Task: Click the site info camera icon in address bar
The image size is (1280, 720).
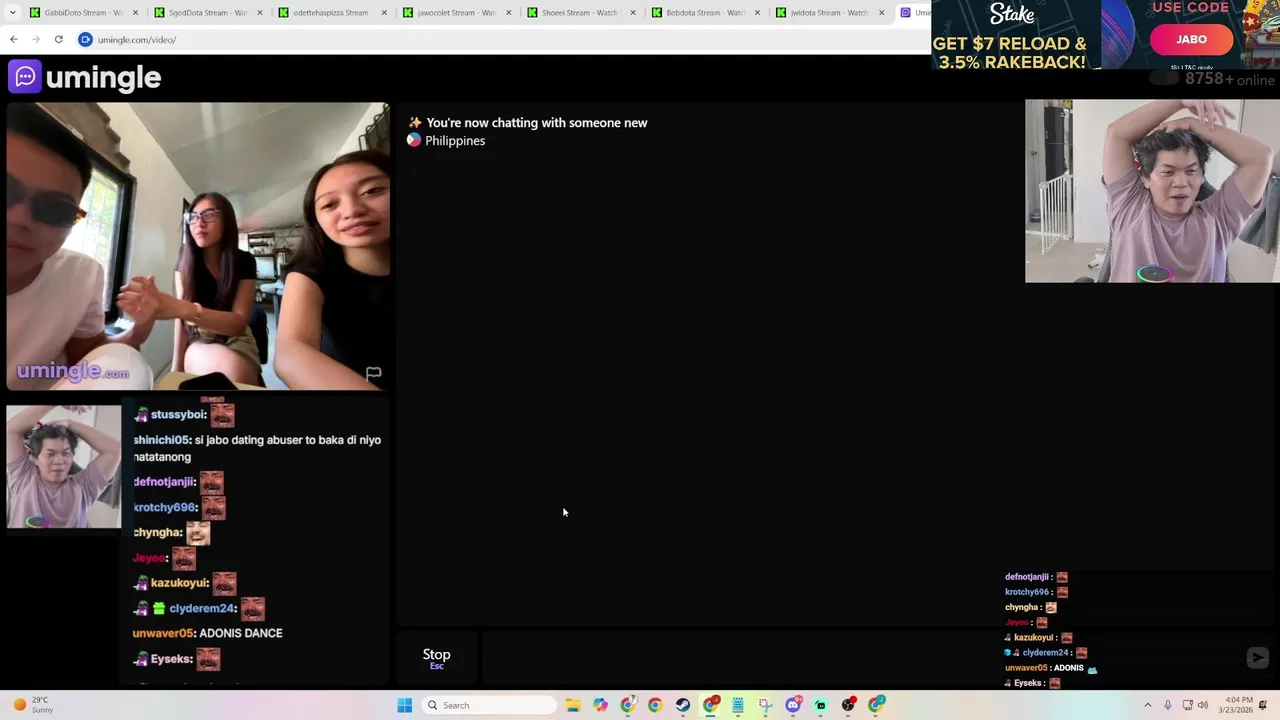Action: [x=85, y=39]
